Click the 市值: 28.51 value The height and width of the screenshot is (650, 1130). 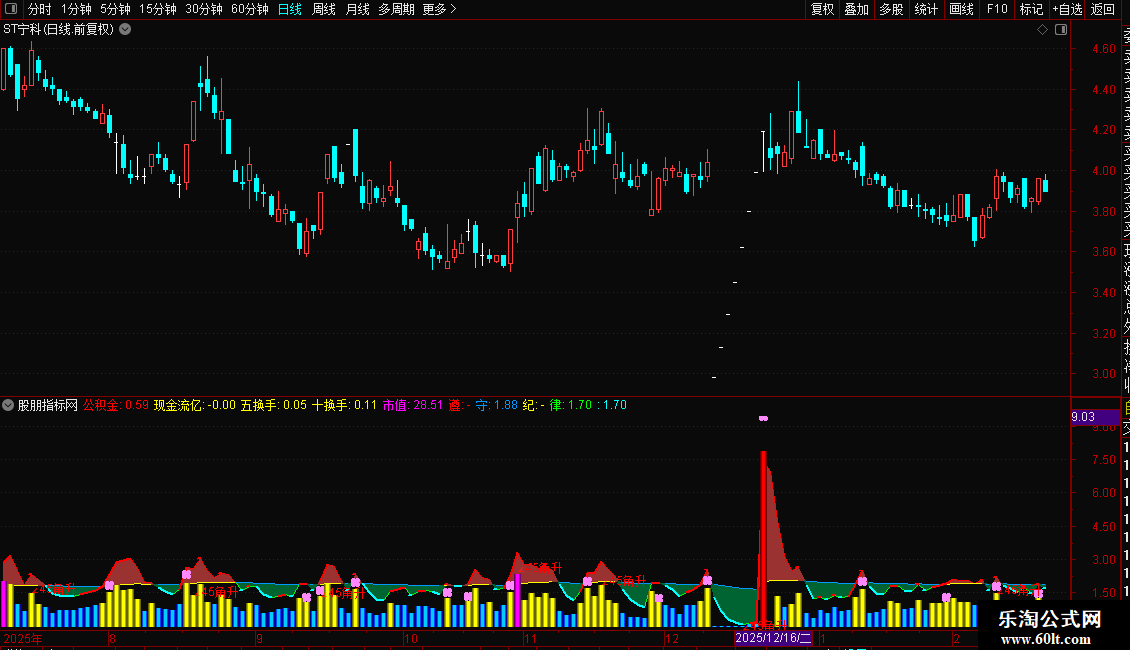[x=412, y=405]
